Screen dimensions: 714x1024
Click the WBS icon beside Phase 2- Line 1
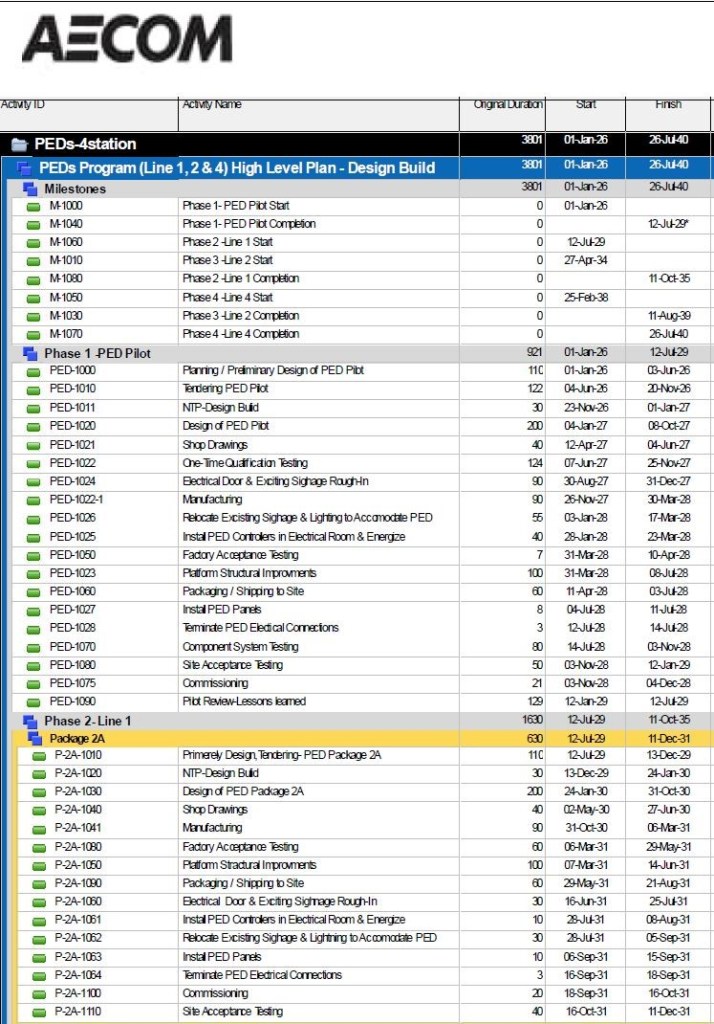(x=29, y=721)
